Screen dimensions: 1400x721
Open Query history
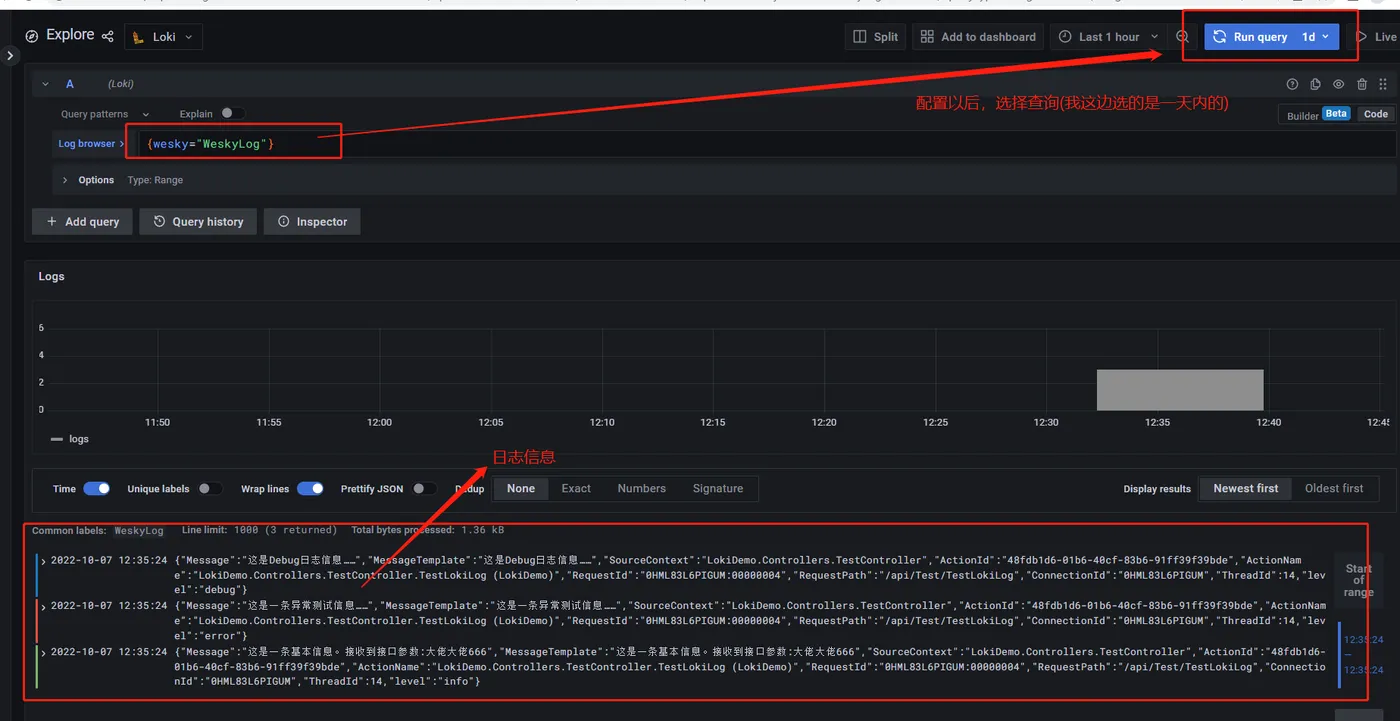tap(198, 222)
